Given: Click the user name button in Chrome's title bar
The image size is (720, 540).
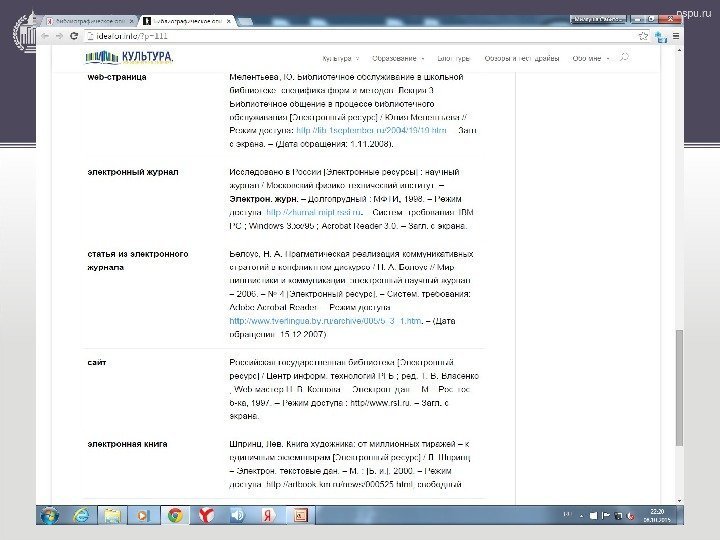Looking at the screenshot, I should (x=598, y=19).
